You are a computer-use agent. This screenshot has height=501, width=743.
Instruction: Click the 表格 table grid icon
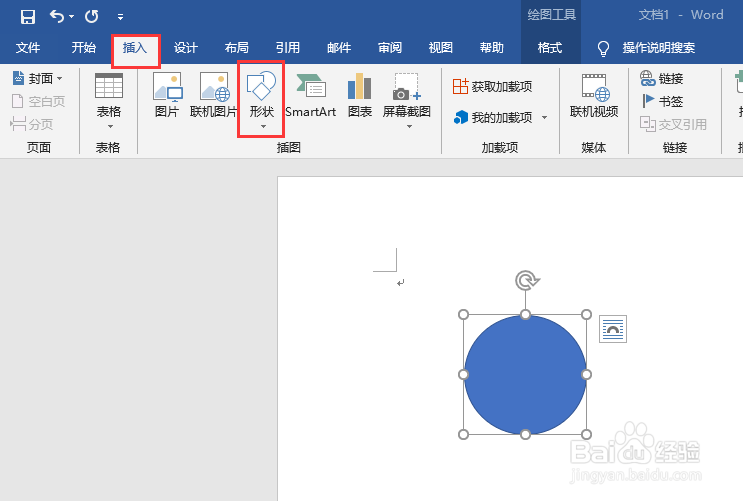[109, 86]
